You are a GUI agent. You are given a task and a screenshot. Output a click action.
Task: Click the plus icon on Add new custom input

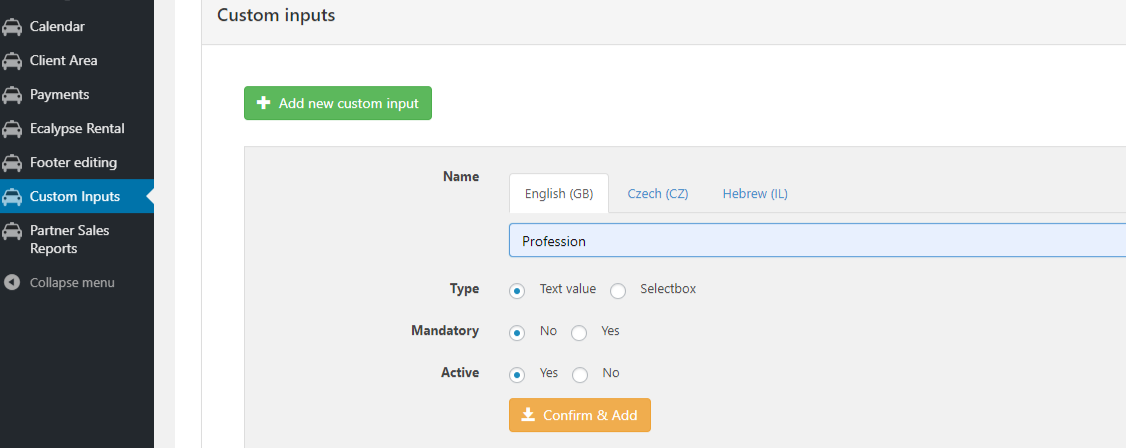[264, 103]
